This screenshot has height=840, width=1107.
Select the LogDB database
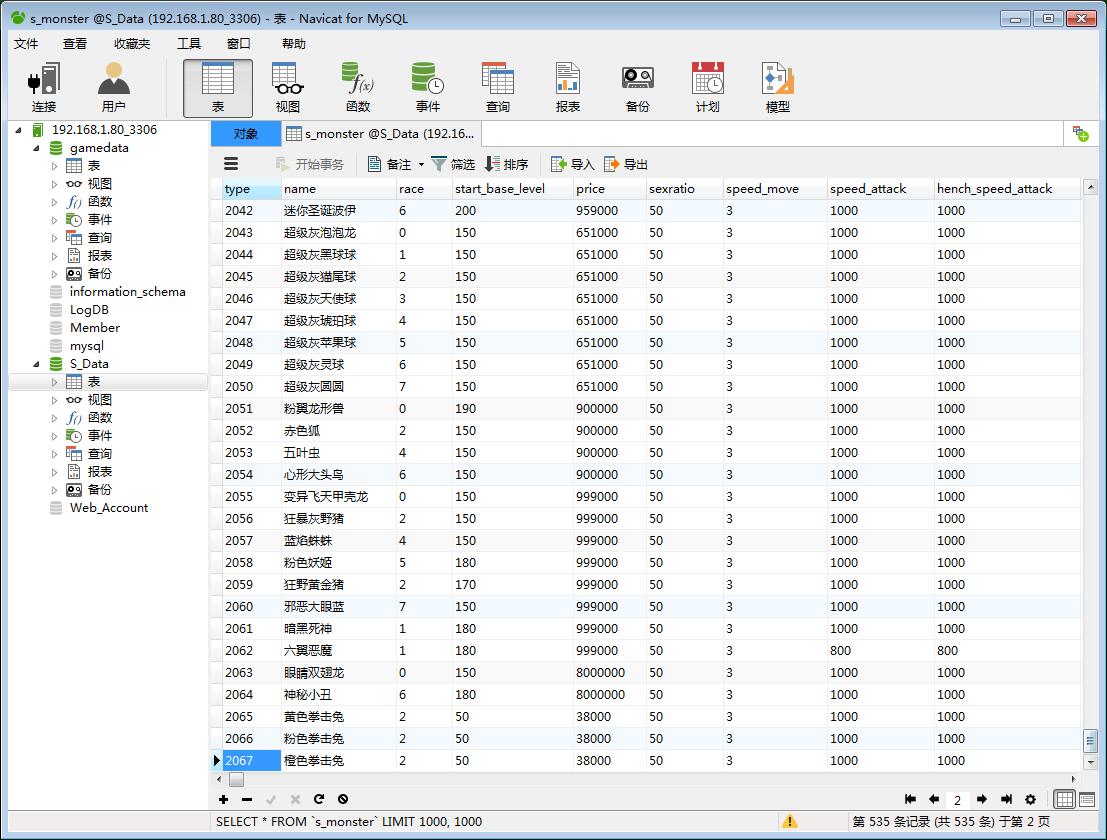pyautogui.click(x=89, y=310)
